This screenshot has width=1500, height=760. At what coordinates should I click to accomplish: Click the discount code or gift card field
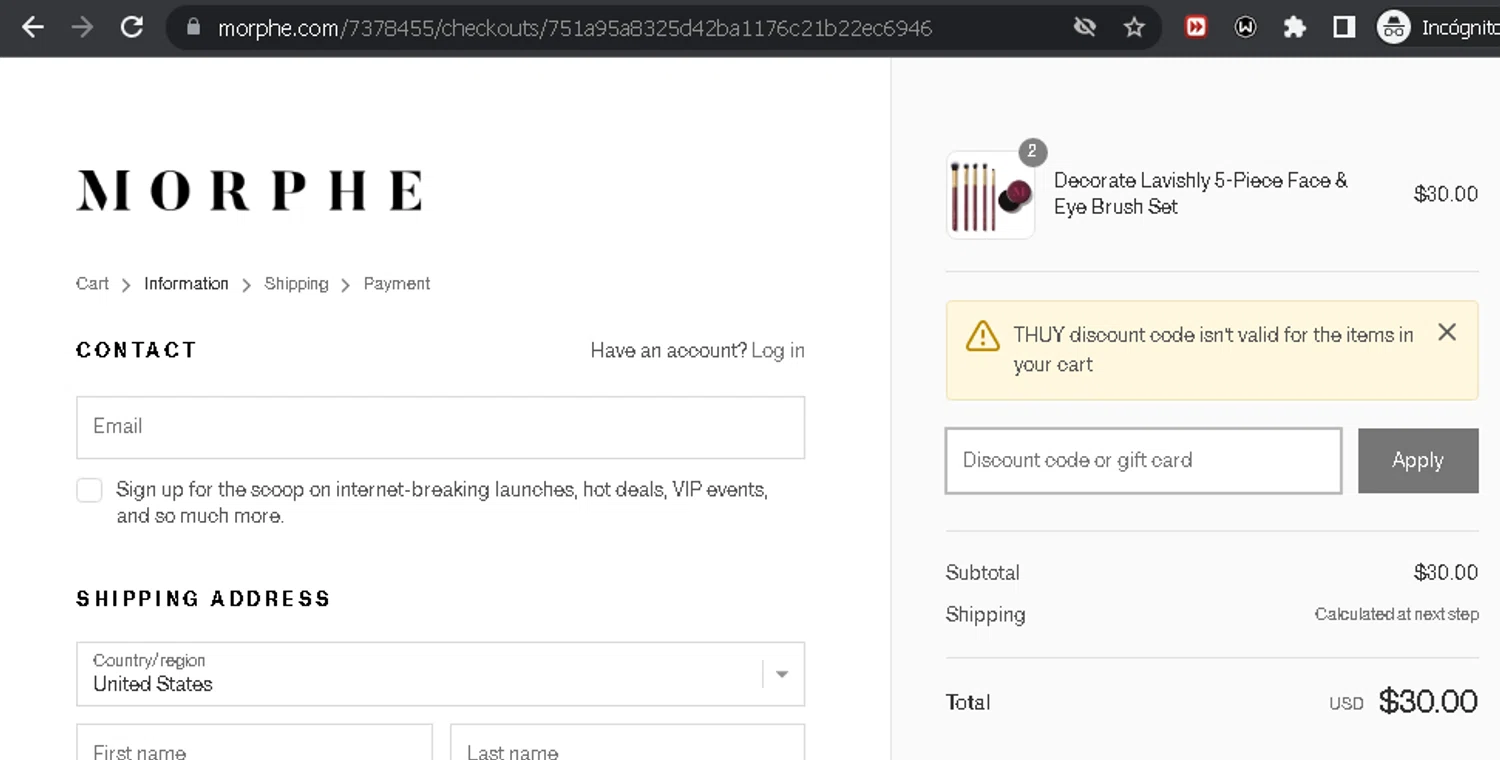tap(1143, 461)
